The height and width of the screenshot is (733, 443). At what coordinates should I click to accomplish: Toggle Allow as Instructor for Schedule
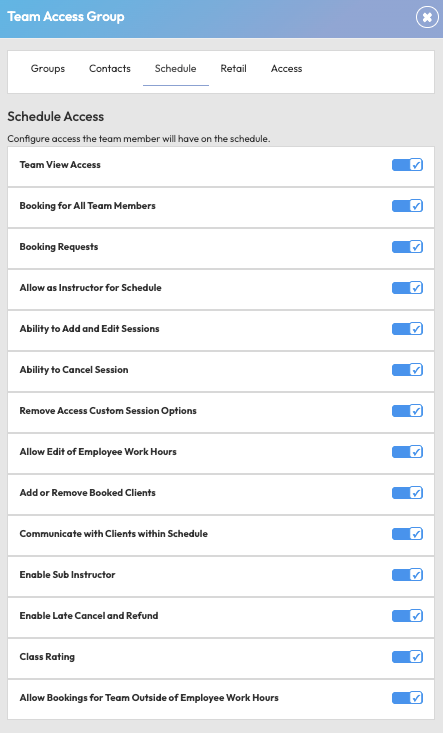[x=407, y=288]
